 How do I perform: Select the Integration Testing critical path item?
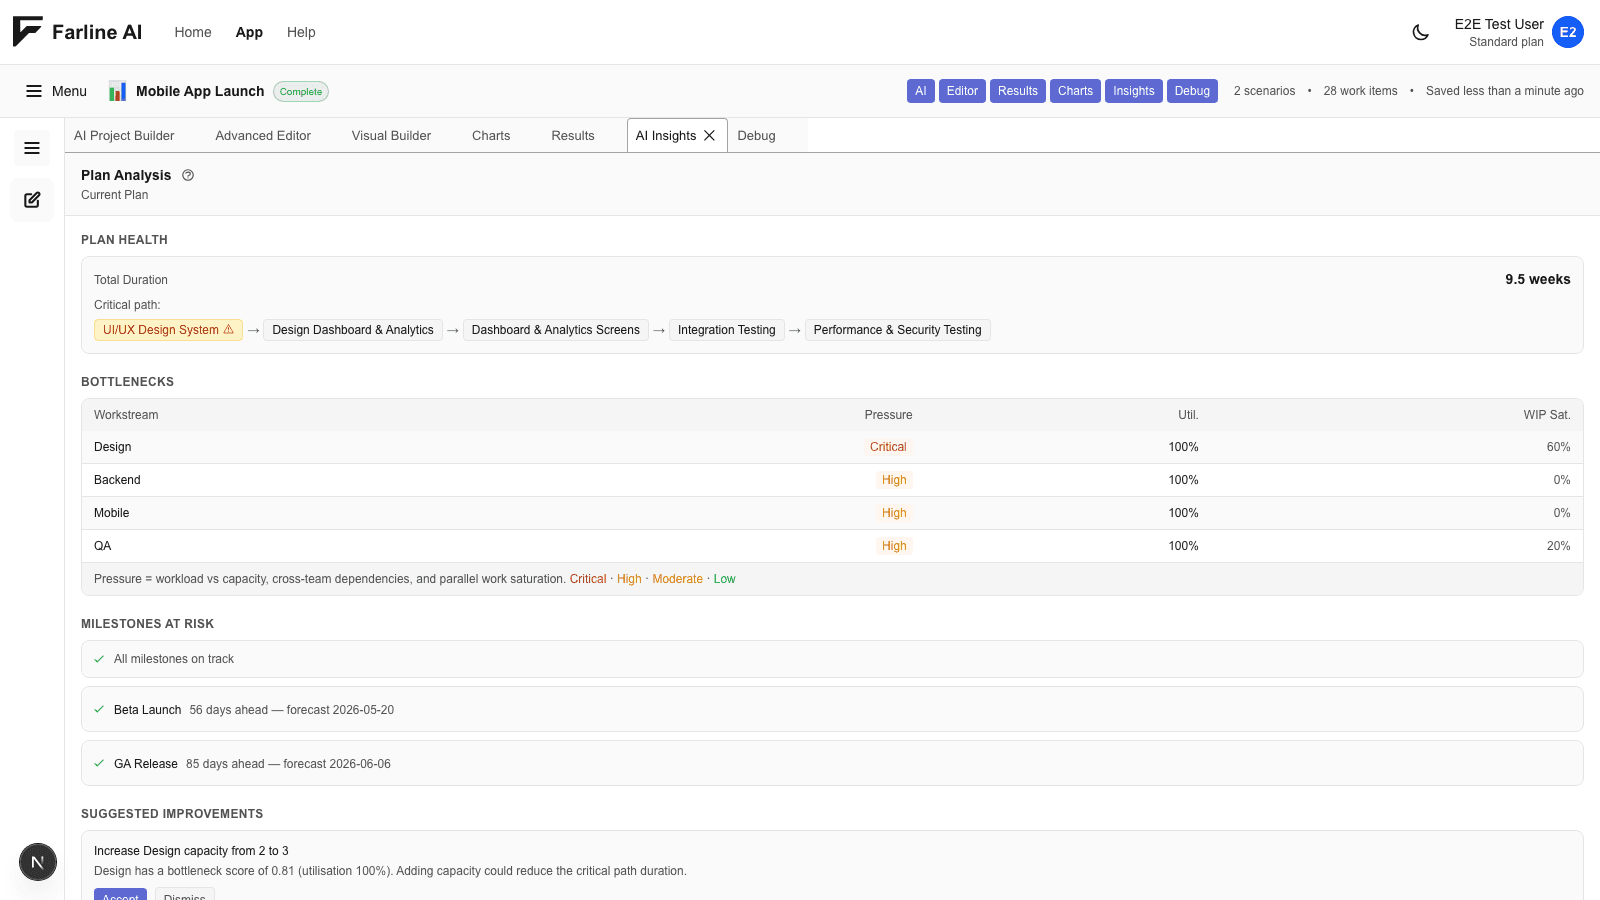[726, 330]
